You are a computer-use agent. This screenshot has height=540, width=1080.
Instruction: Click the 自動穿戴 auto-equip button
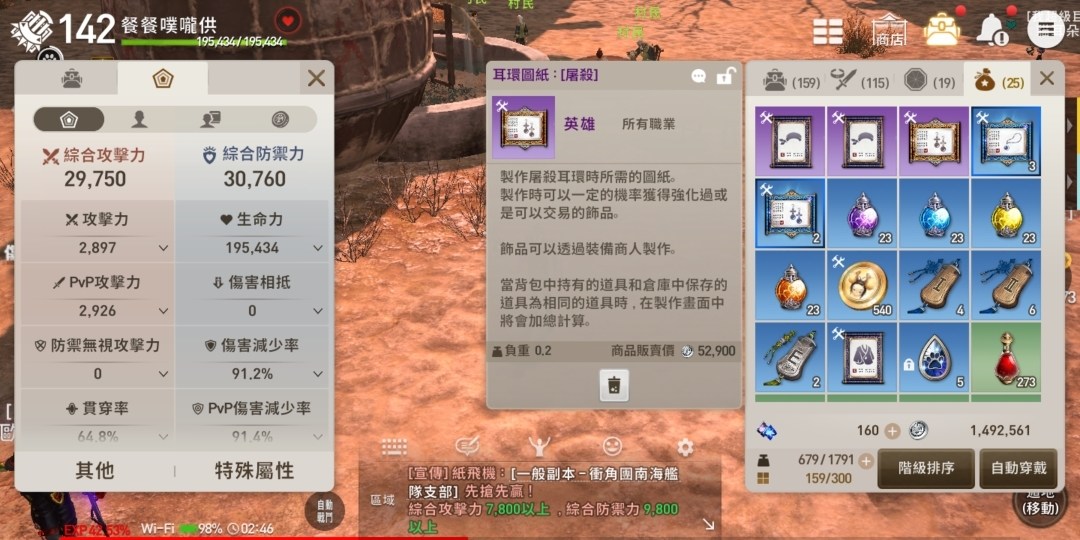tap(1018, 468)
